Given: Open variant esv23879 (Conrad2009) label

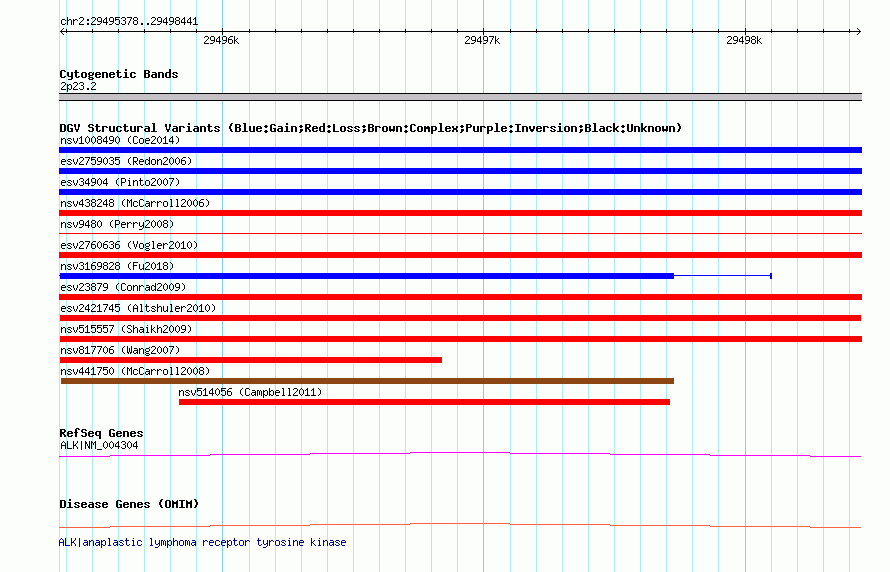Looking at the screenshot, I should (x=123, y=287).
